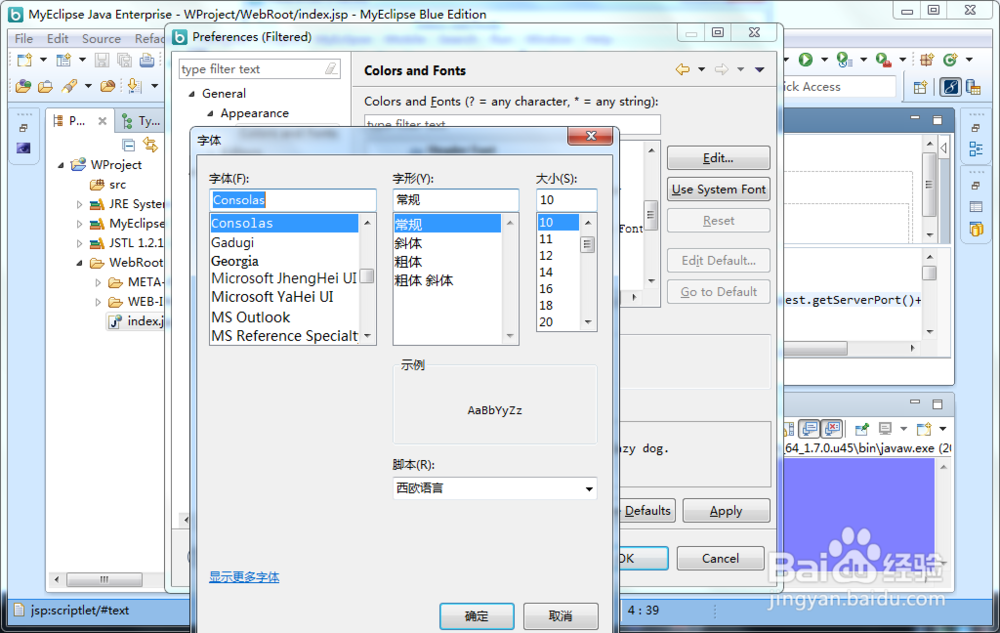
Task: Click the Print icon in main toolbar
Action: [147, 60]
